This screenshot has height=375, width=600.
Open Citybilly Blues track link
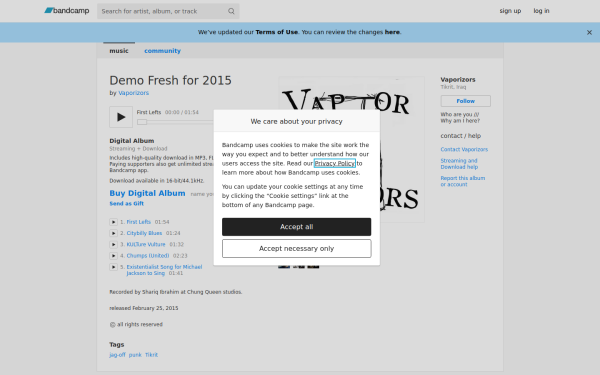tap(144, 233)
